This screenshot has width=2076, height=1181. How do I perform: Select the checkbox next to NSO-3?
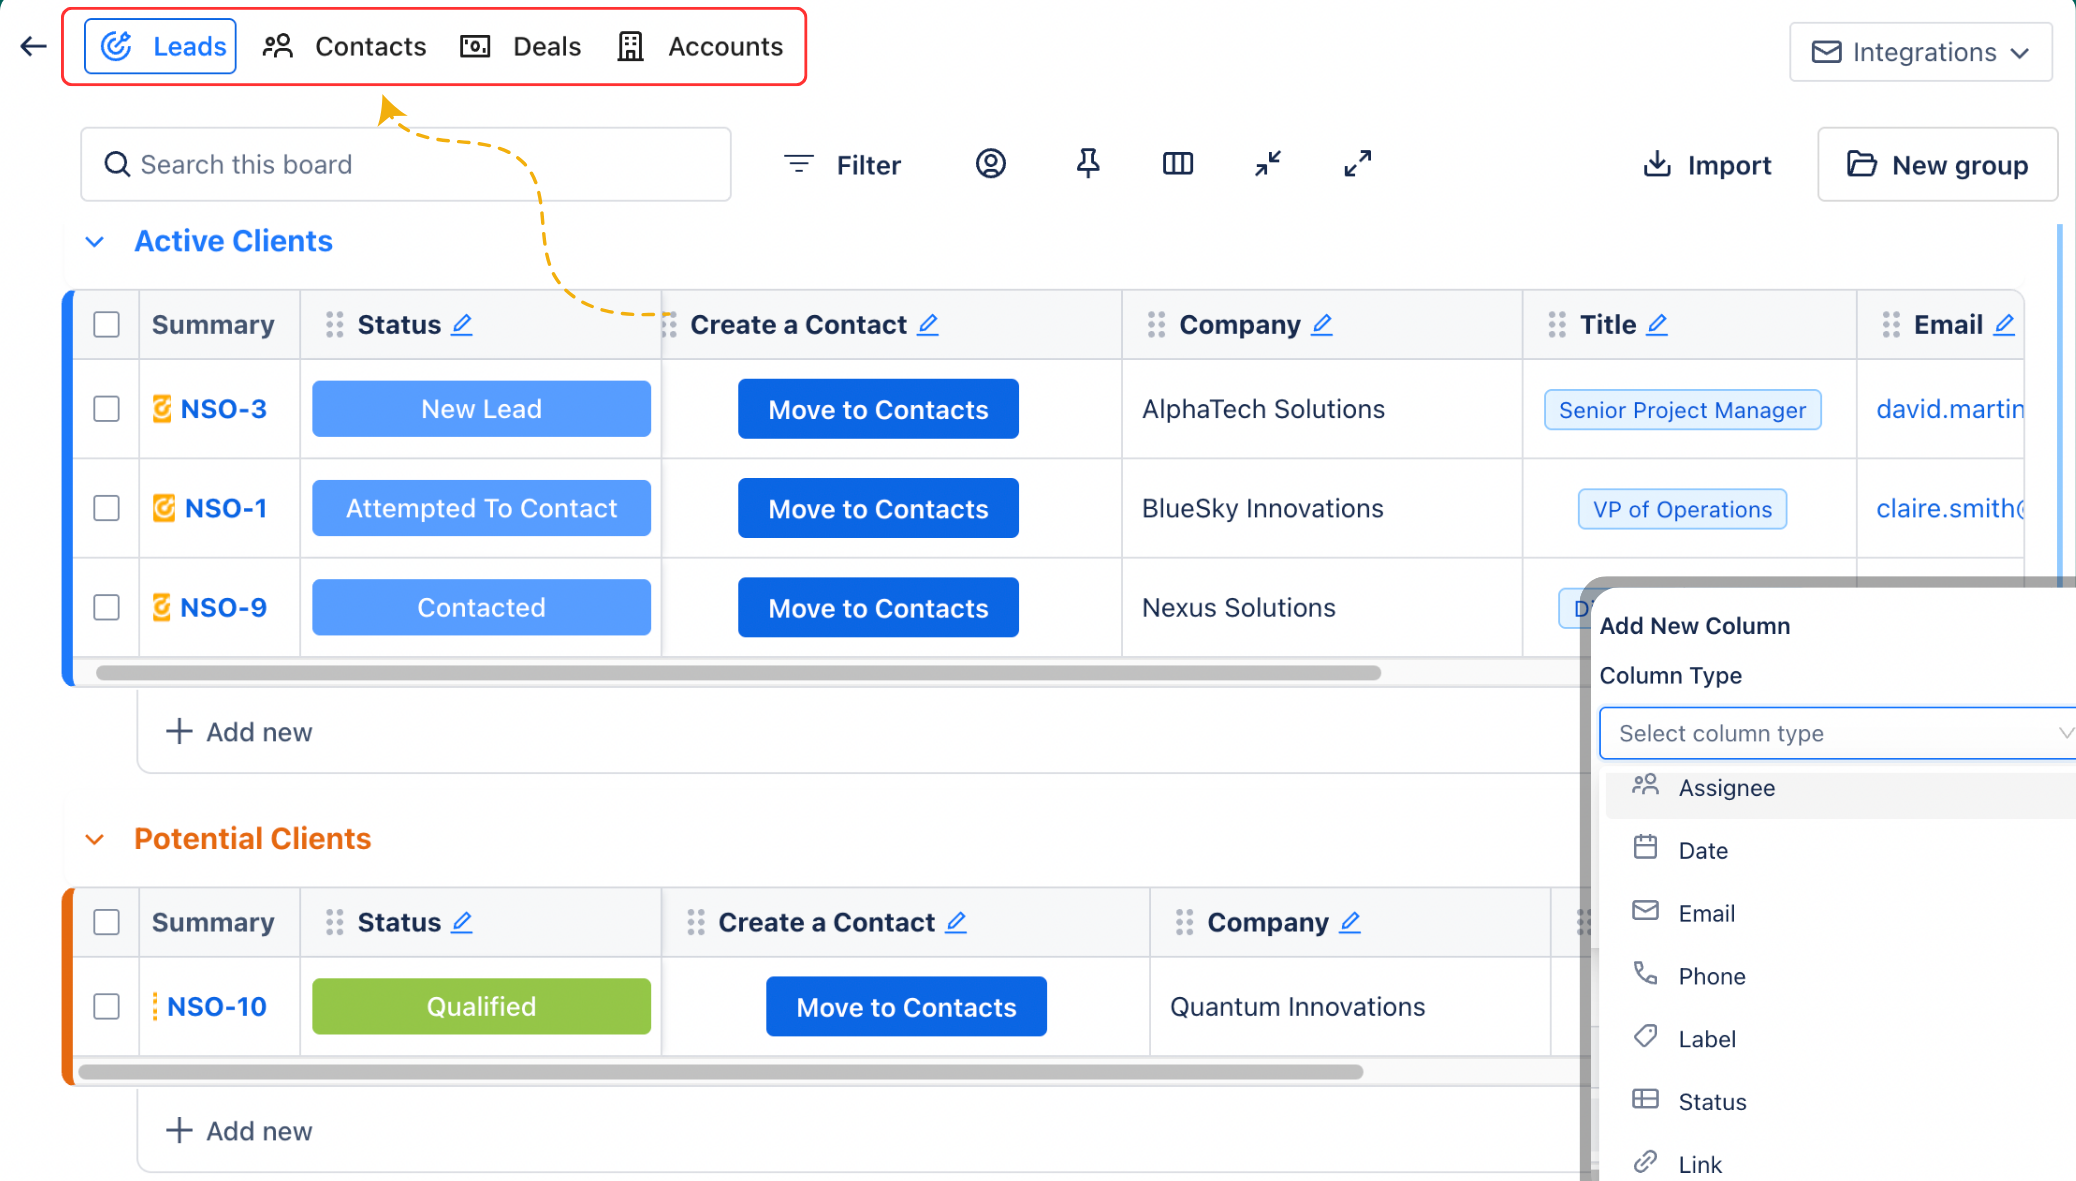[106, 408]
